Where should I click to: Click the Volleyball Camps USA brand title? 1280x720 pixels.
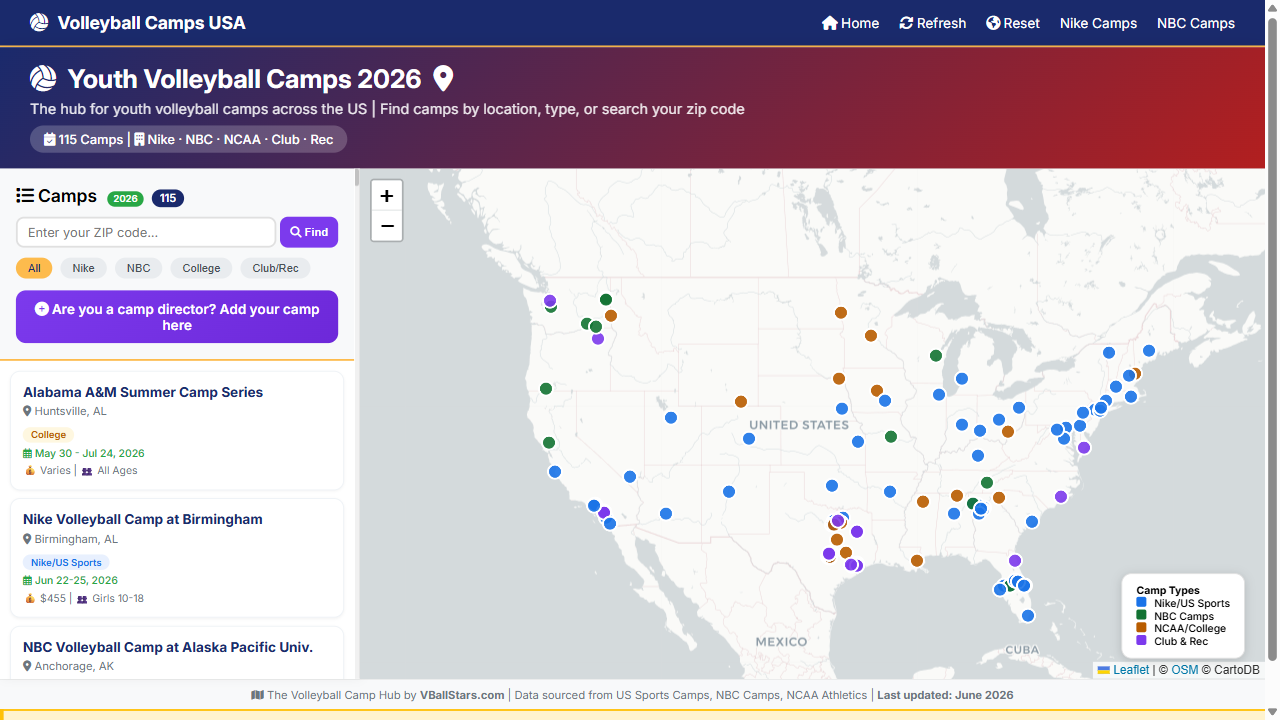pos(151,22)
